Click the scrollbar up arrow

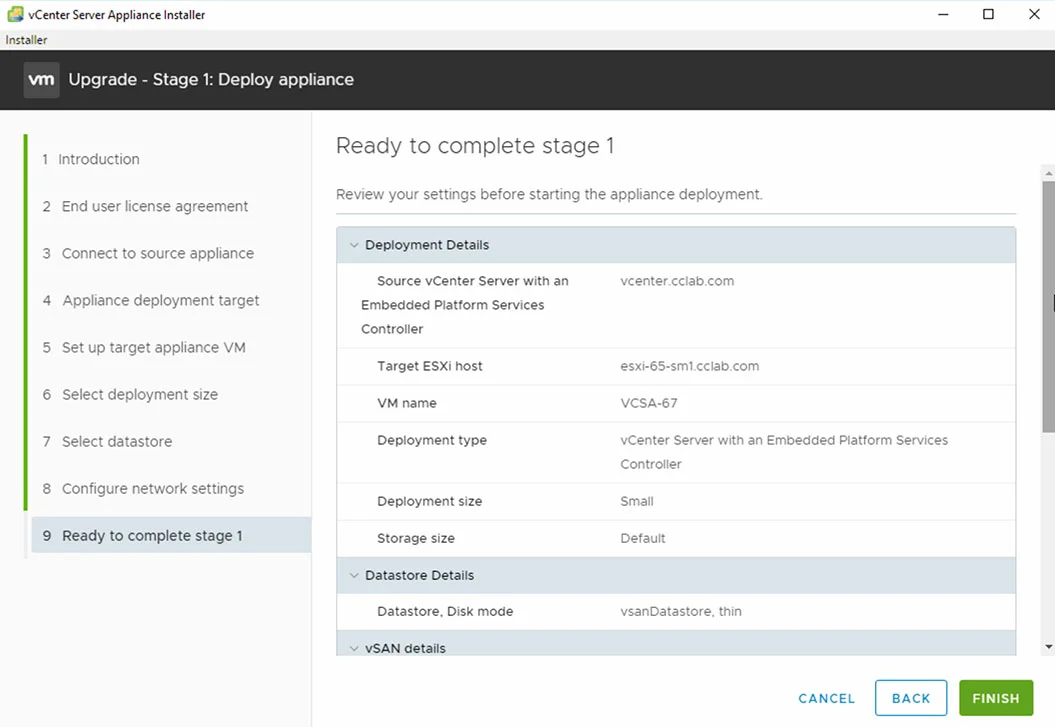click(1048, 174)
